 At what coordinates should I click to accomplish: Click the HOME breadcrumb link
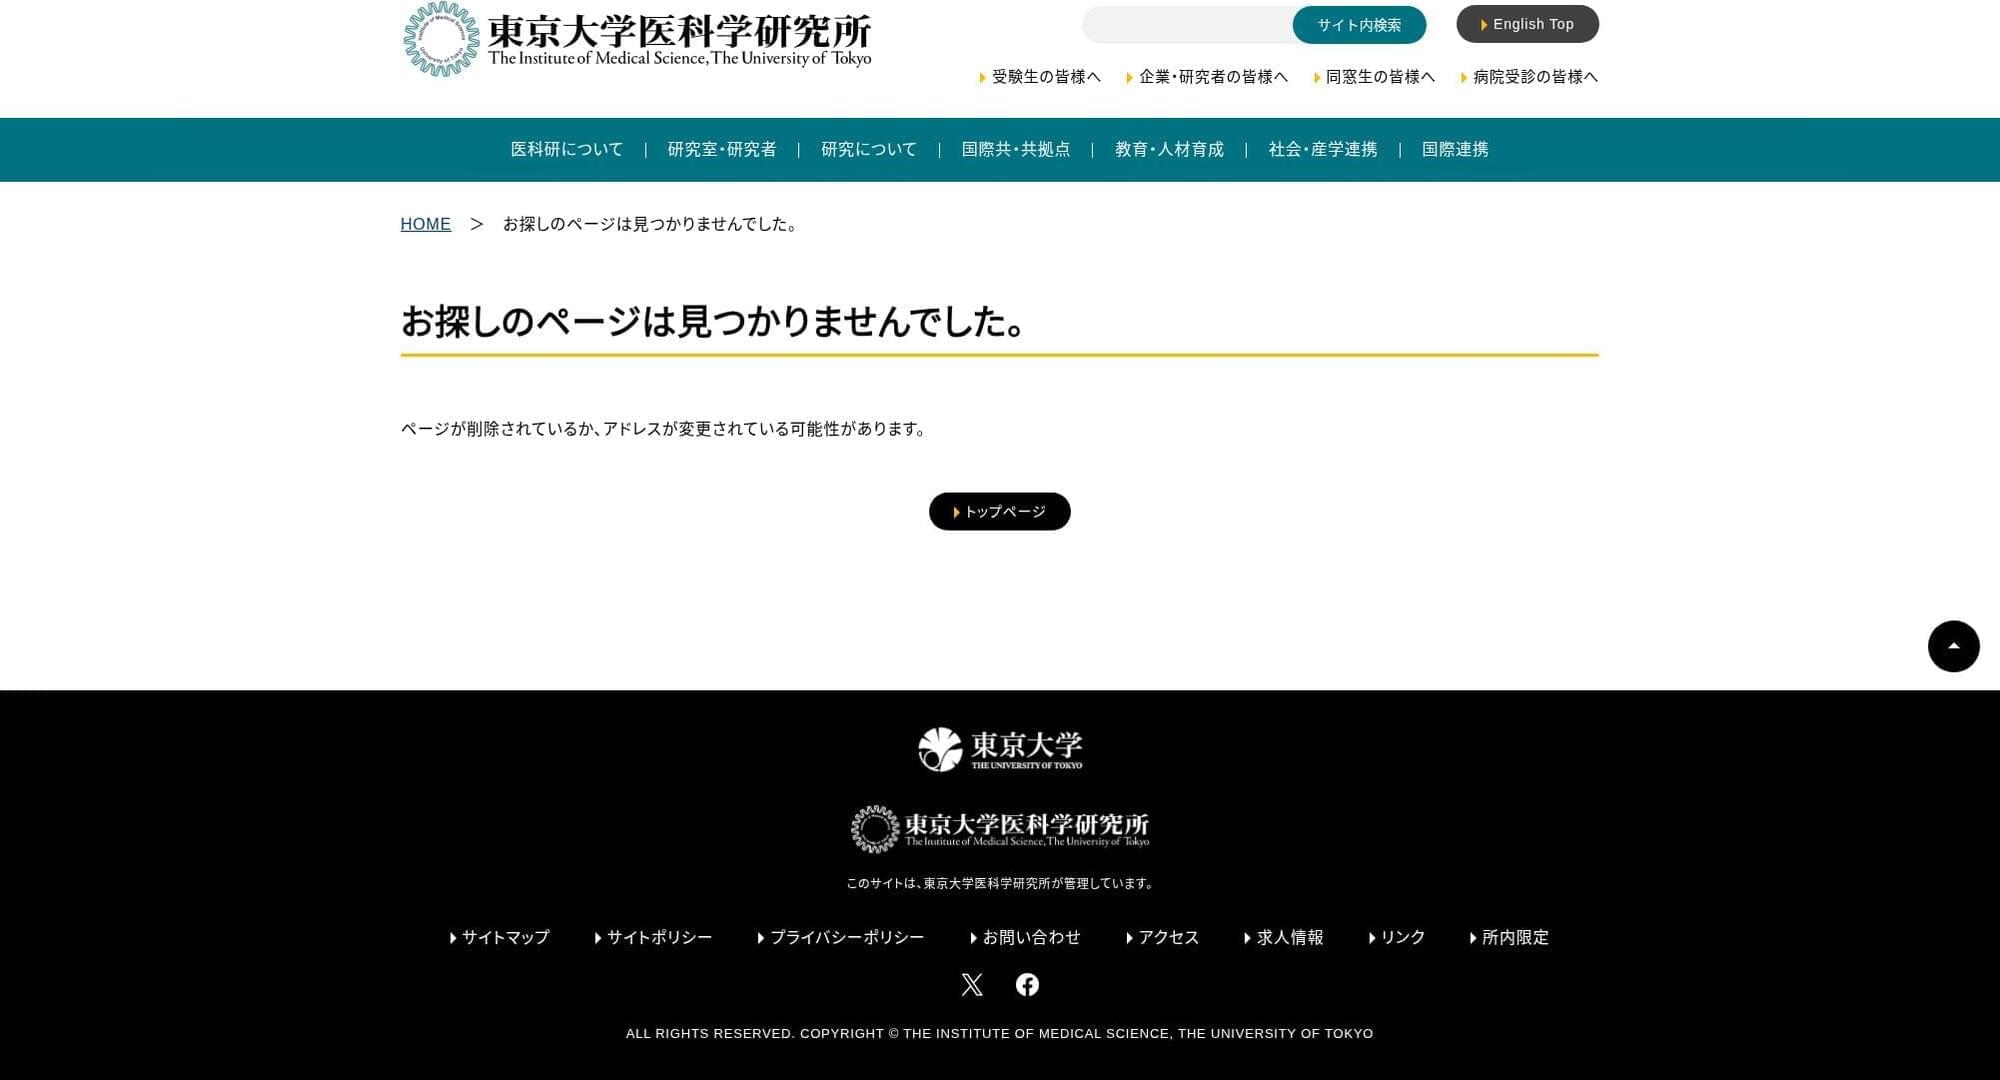point(426,224)
